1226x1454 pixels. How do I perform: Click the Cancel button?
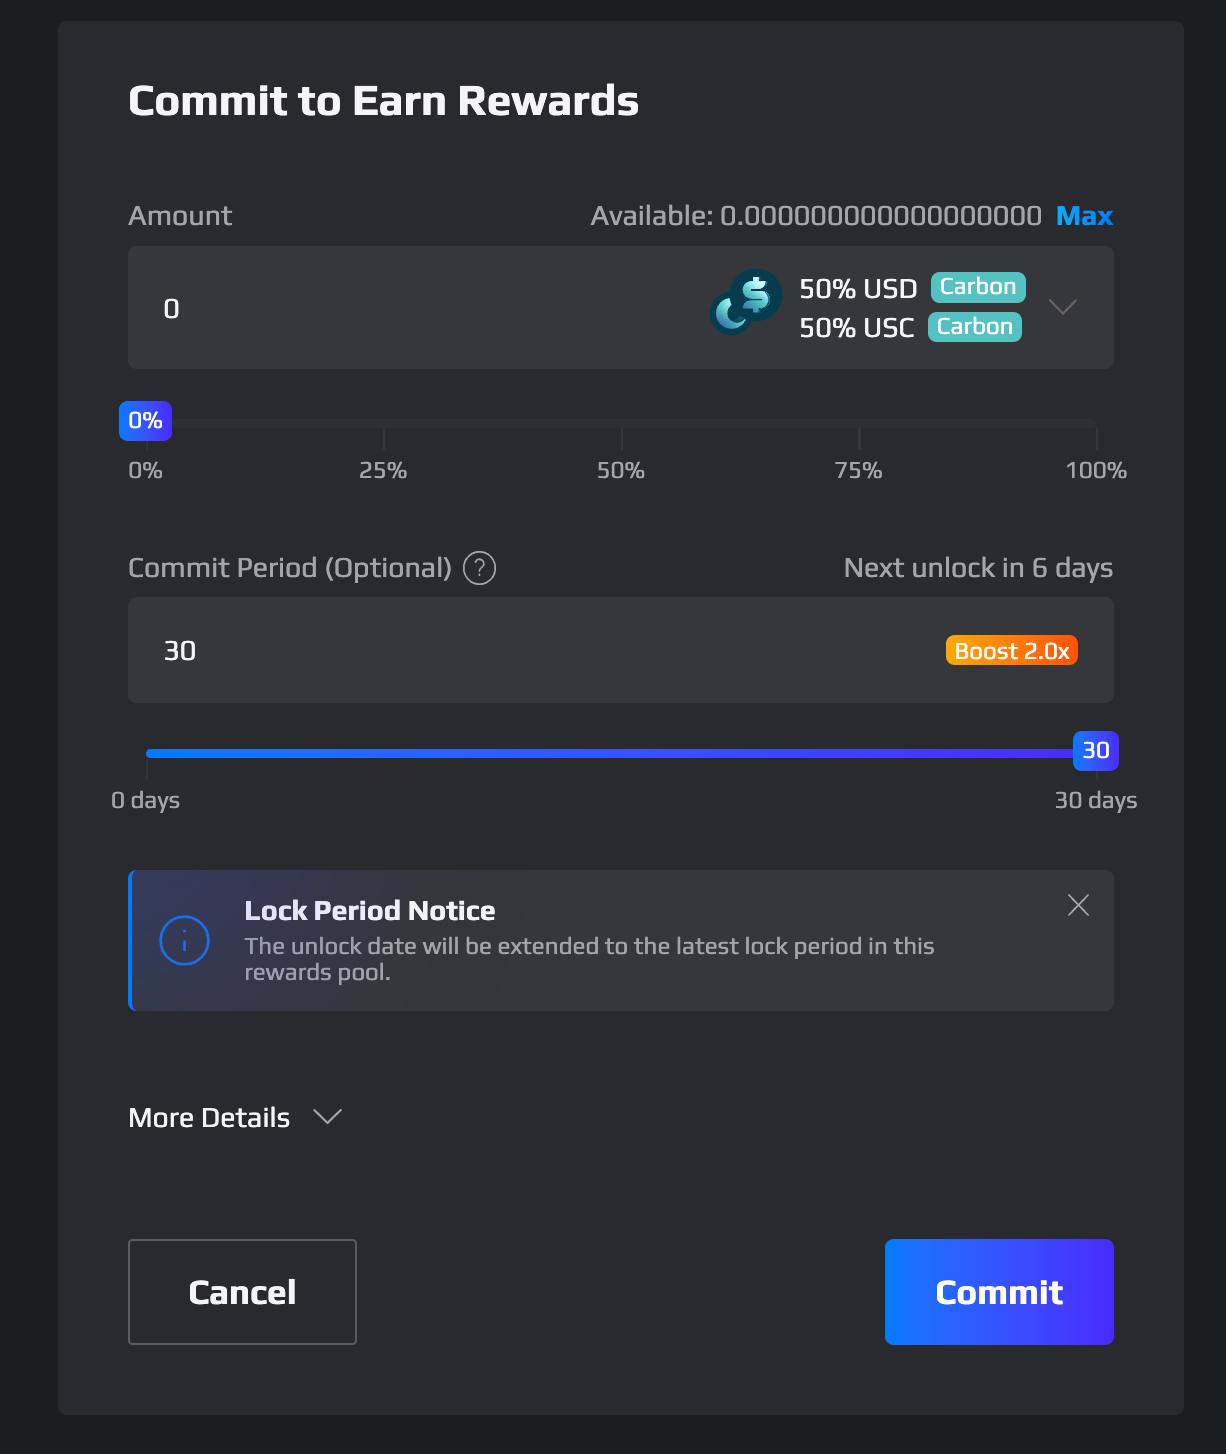[x=242, y=1292]
